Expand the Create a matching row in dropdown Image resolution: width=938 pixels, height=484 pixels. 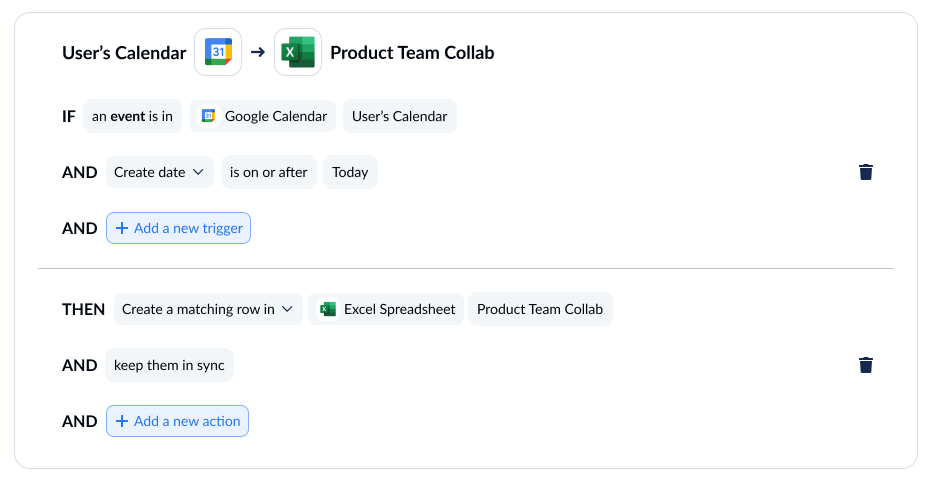[208, 309]
